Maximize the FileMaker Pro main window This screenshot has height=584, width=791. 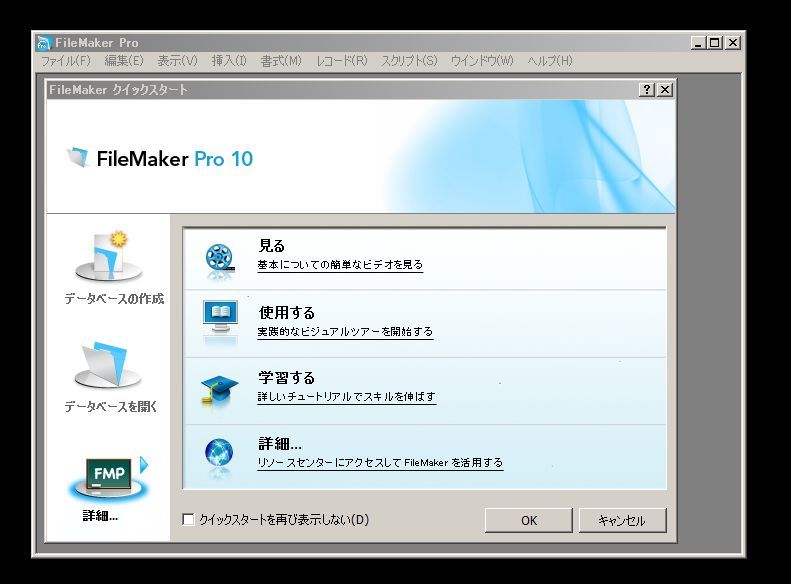coord(714,43)
